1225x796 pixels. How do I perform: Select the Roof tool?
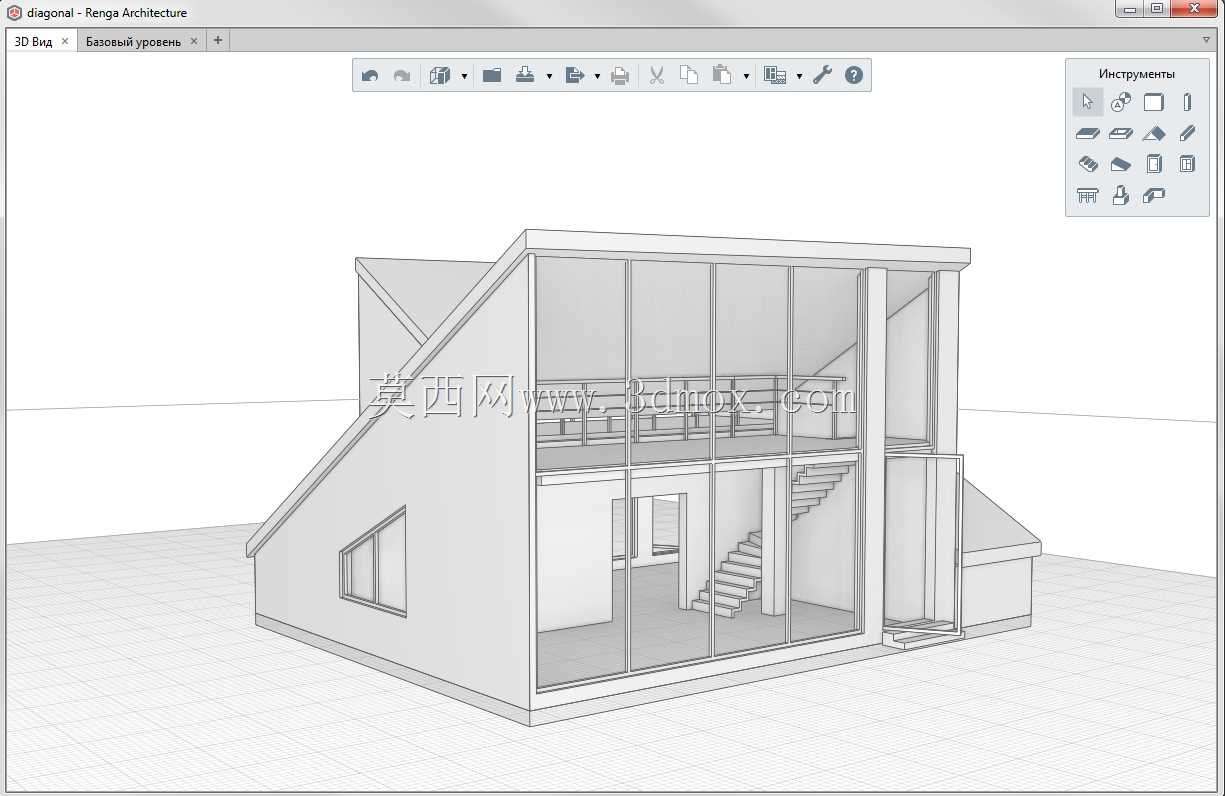point(1154,133)
